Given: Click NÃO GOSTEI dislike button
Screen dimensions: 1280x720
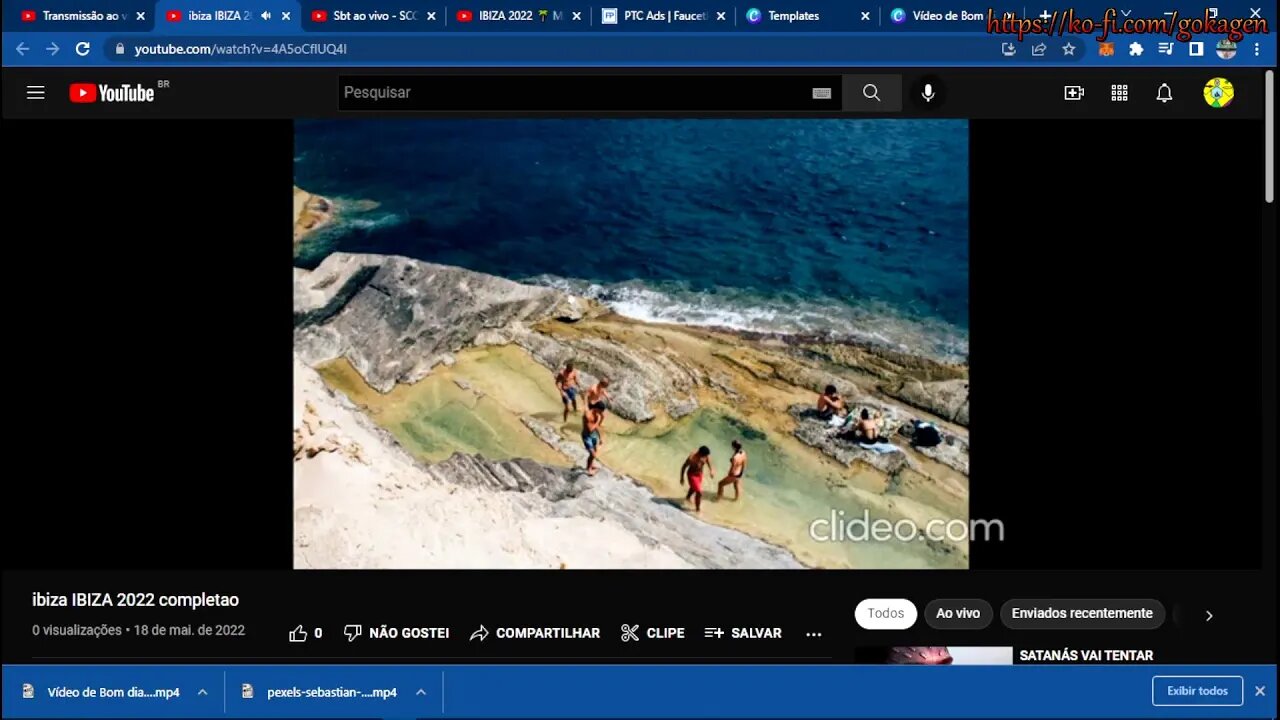Looking at the screenshot, I should pos(397,633).
